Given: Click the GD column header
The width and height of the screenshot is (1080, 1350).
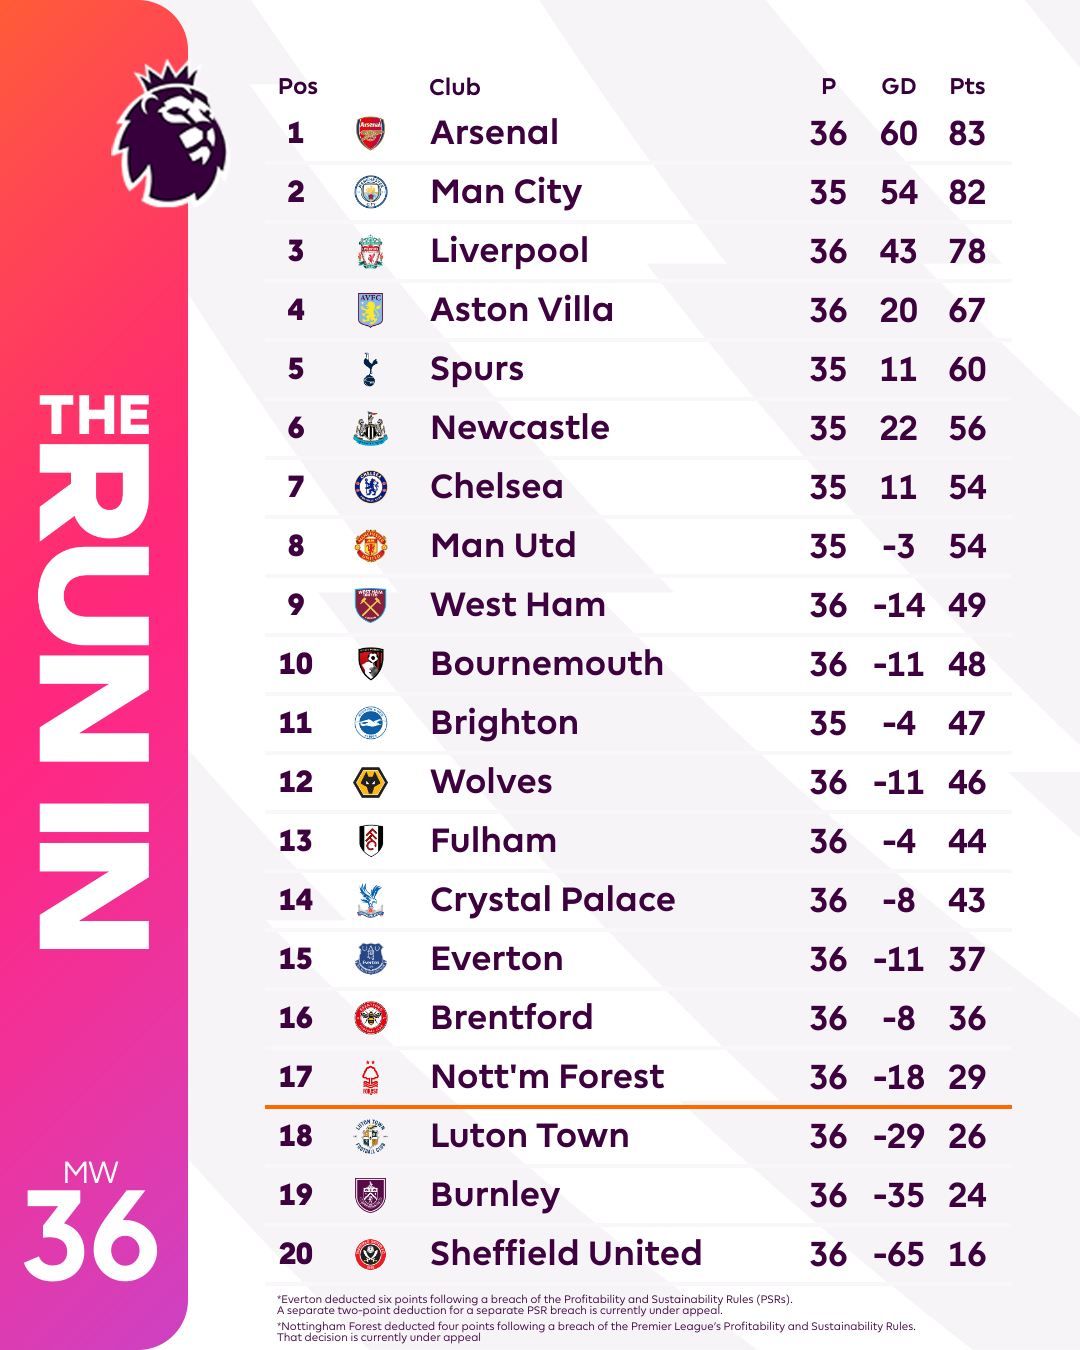Looking at the screenshot, I should pos(898,87).
